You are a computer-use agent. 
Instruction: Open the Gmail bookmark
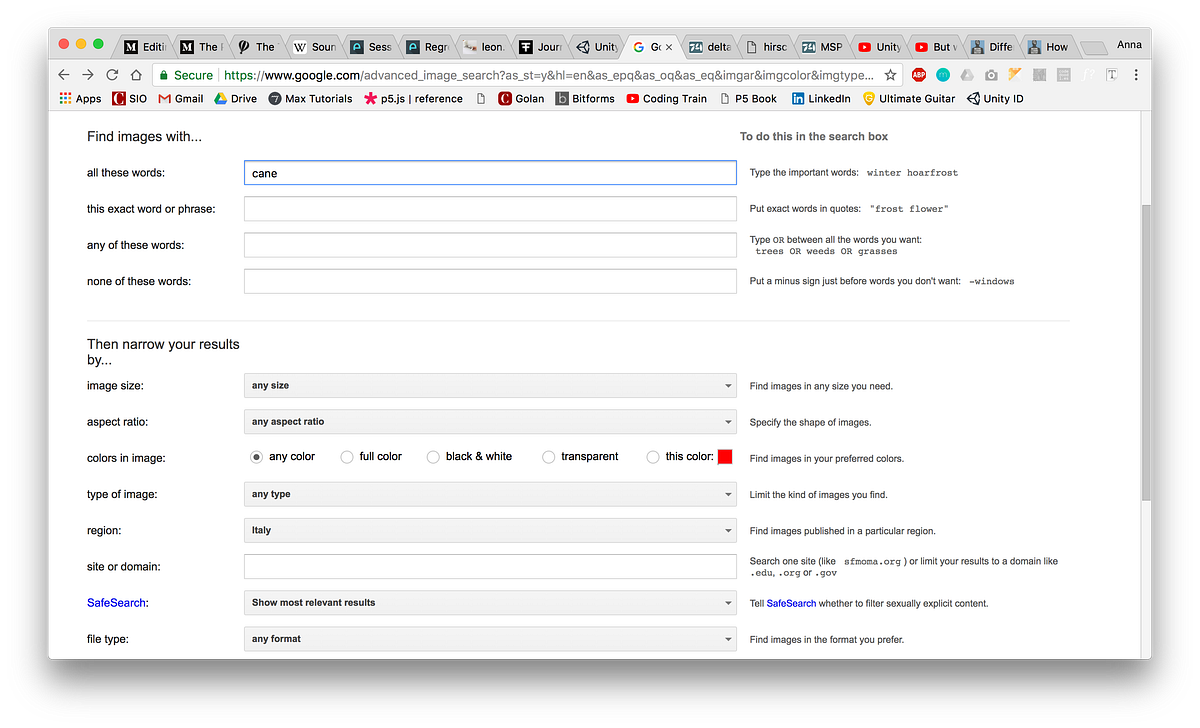pos(181,99)
